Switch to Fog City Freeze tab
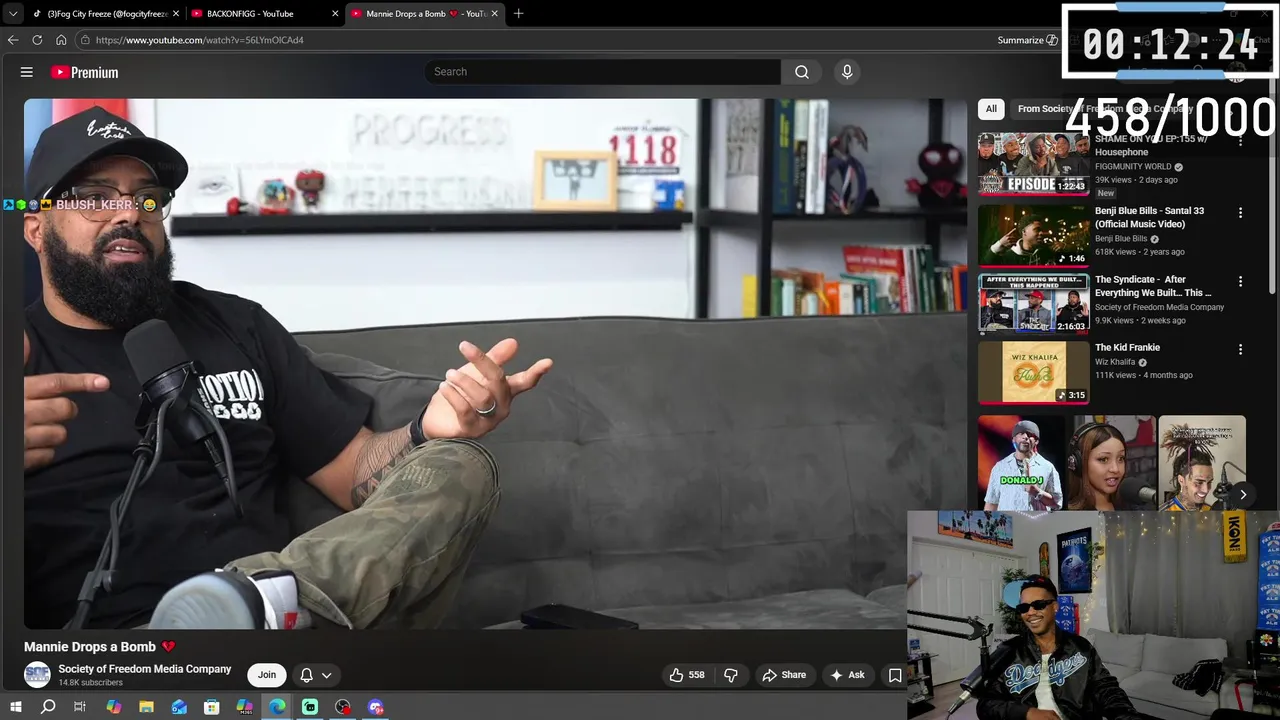 click(105, 14)
